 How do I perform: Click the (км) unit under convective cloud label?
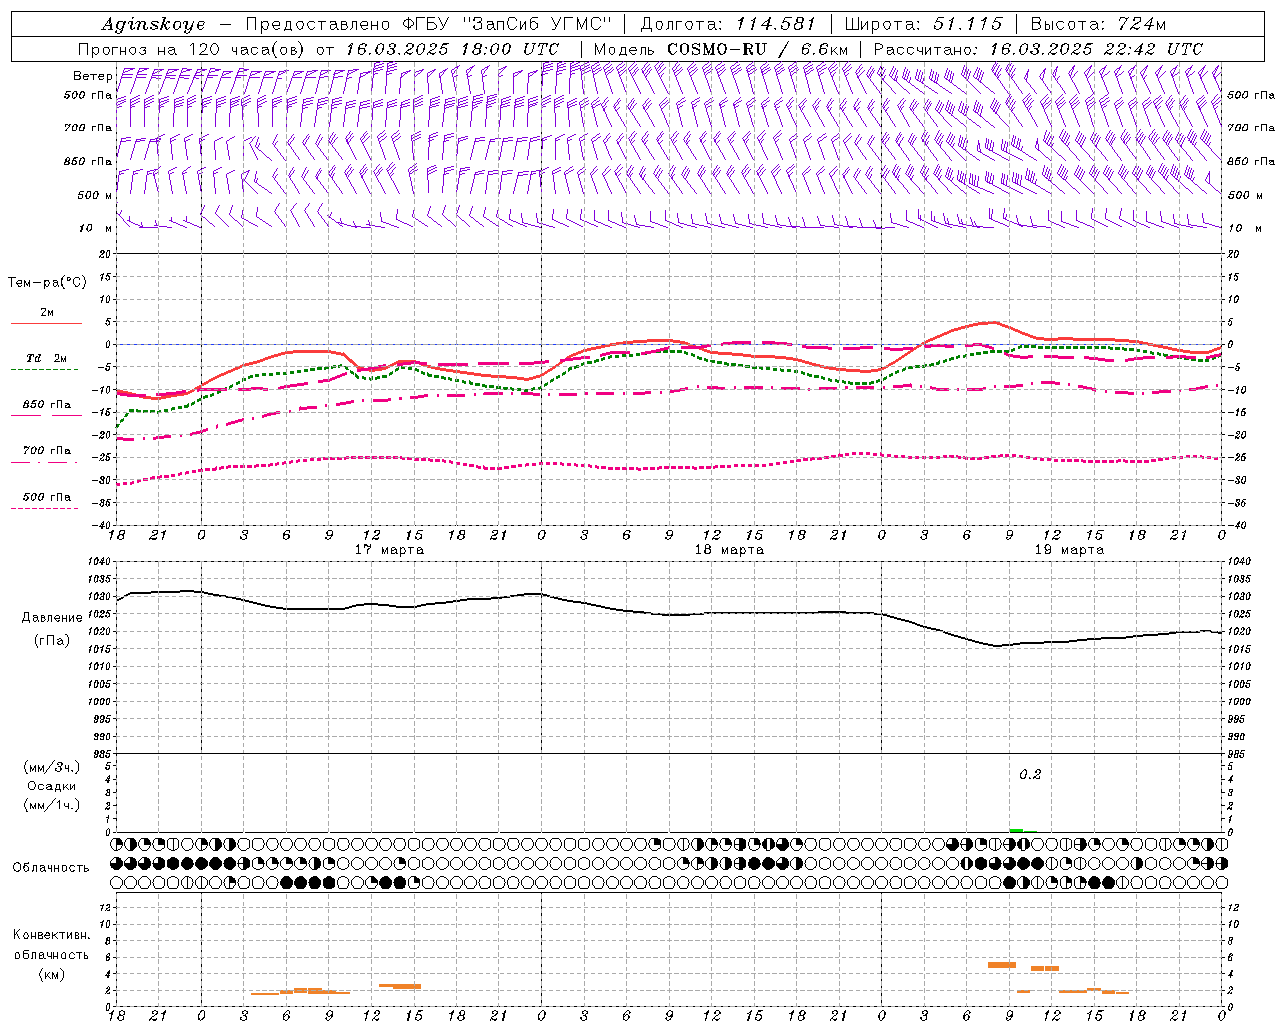click(51, 974)
